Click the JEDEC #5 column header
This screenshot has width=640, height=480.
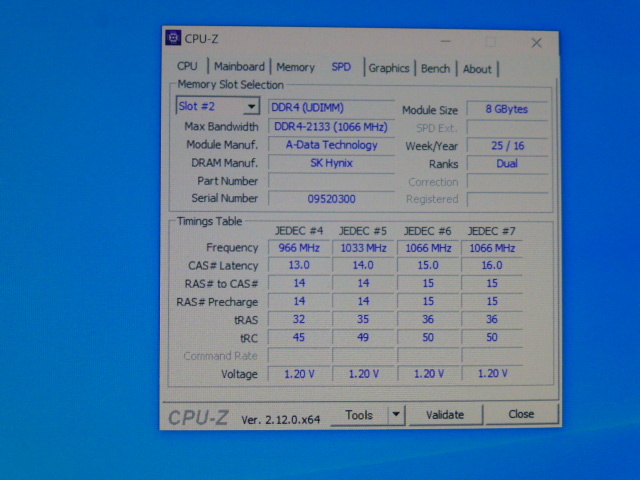click(x=363, y=231)
